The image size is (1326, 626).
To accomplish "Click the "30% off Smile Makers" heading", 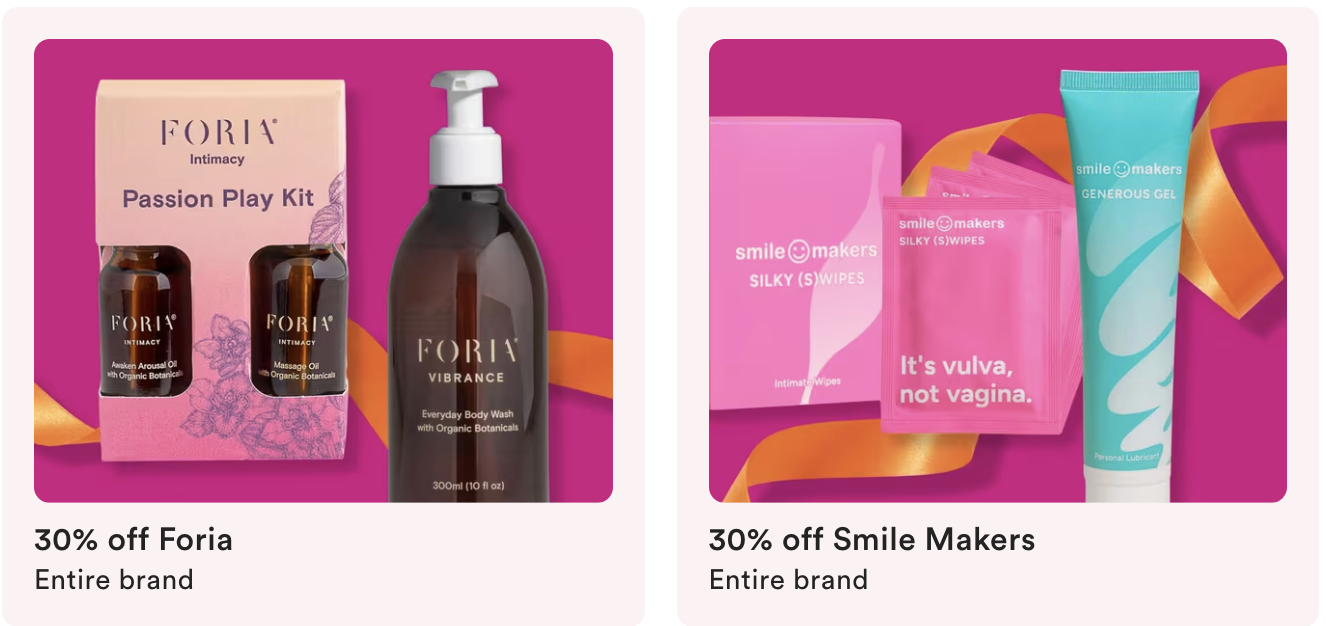I will pos(872,540).
